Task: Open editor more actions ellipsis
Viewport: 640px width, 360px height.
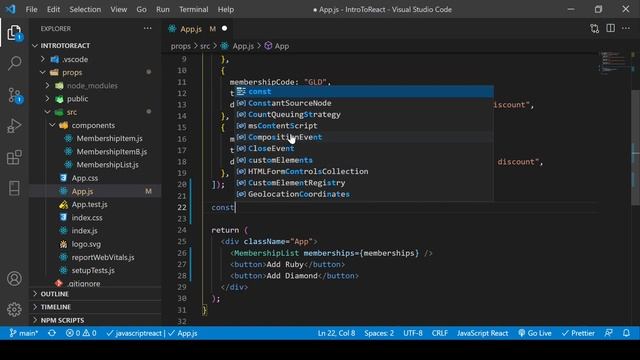Action: [x=626, y=28]
